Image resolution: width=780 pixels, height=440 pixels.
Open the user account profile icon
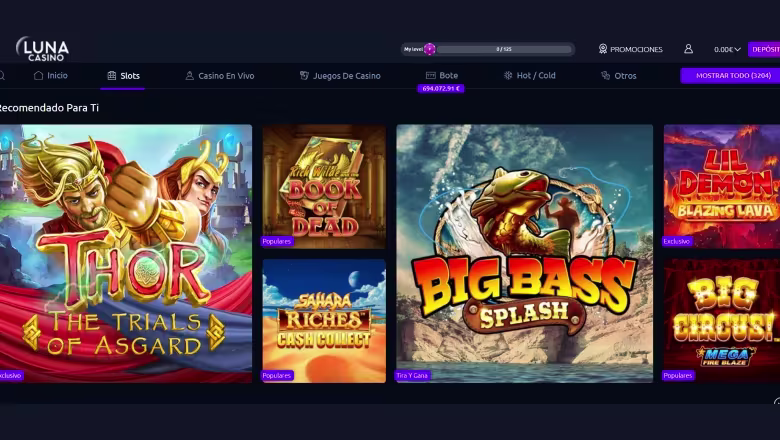click(688, 49)
